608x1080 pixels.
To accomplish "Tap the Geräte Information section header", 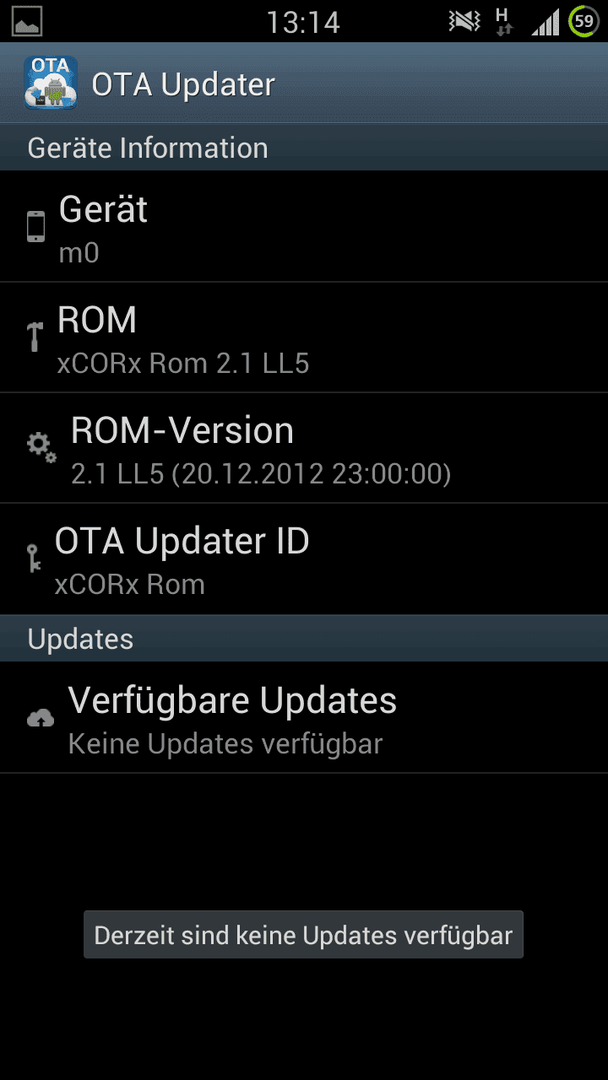I will [304, 147].
